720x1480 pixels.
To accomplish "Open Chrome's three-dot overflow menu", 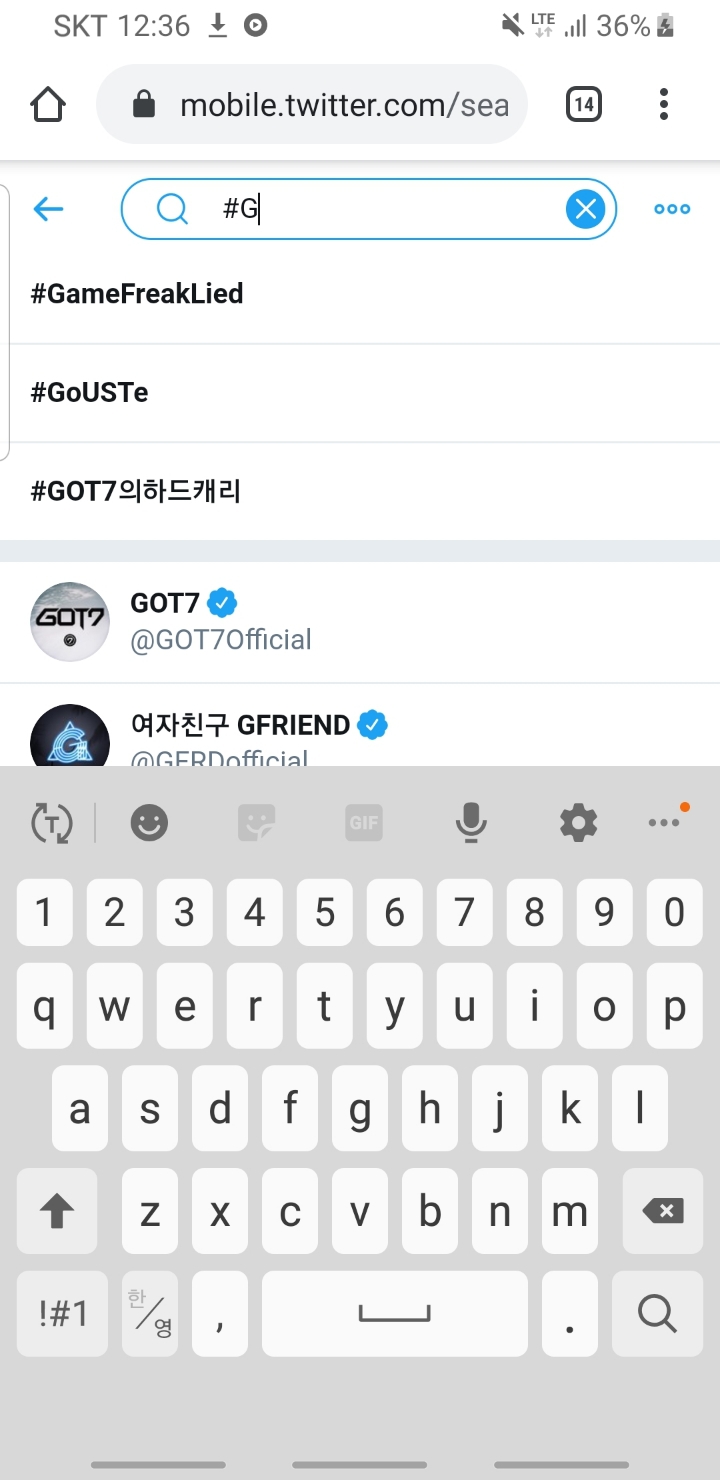I will [664, 105].
